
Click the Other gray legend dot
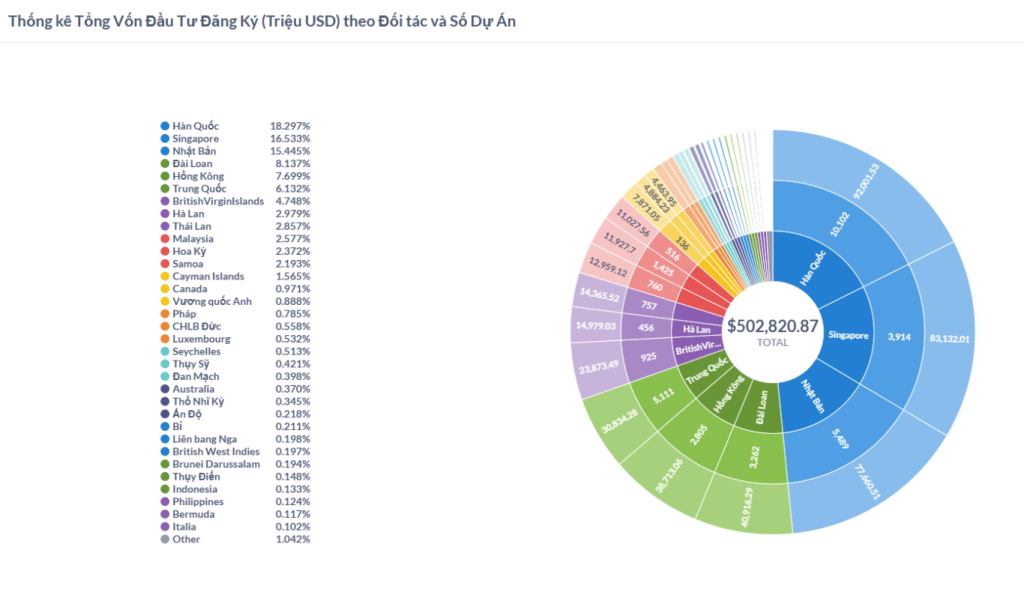165,539
